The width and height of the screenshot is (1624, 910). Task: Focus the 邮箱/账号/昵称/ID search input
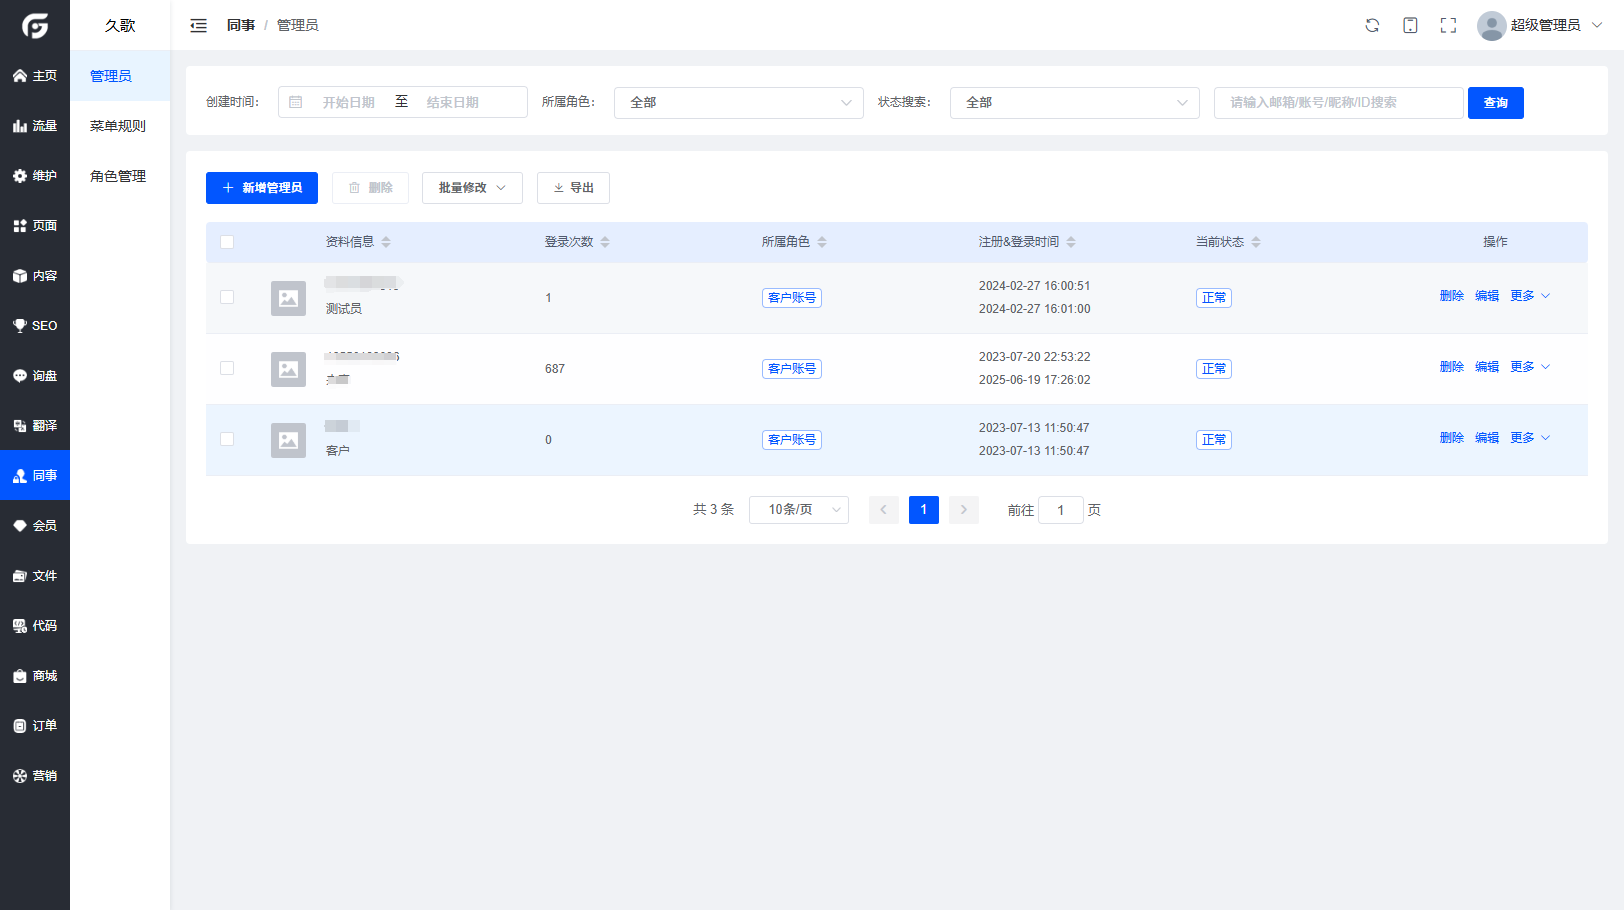point(1338,103)
